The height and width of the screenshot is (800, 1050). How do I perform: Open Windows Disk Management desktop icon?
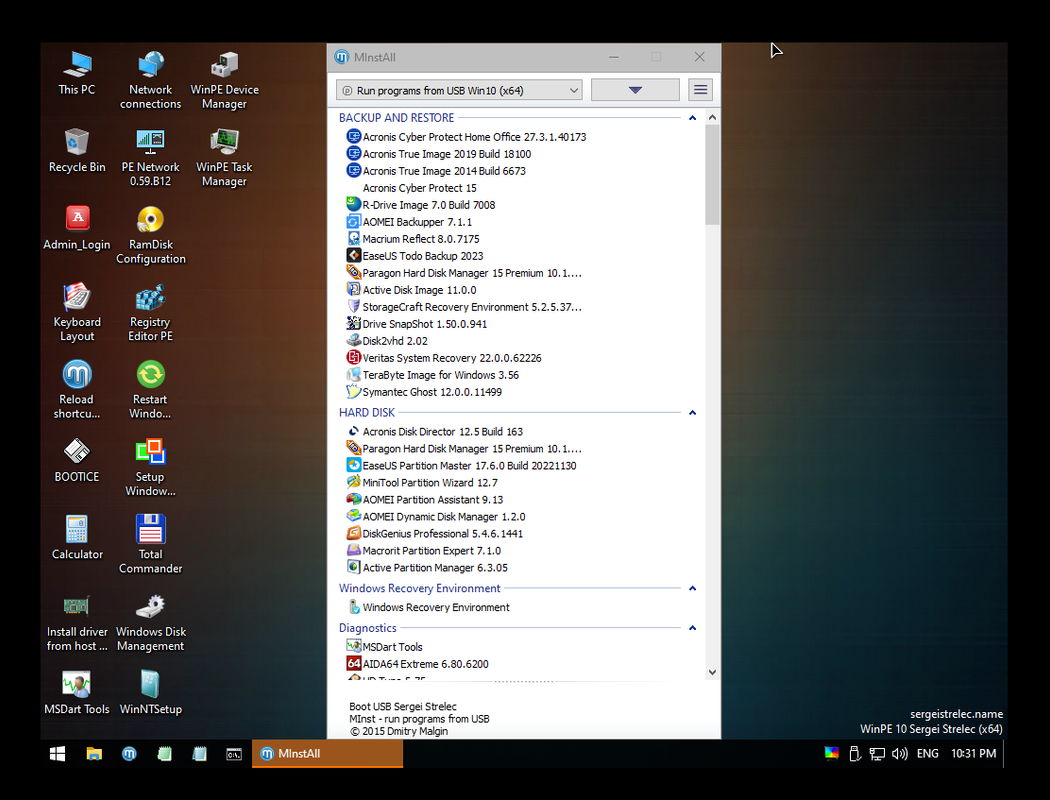coord(151,623)
